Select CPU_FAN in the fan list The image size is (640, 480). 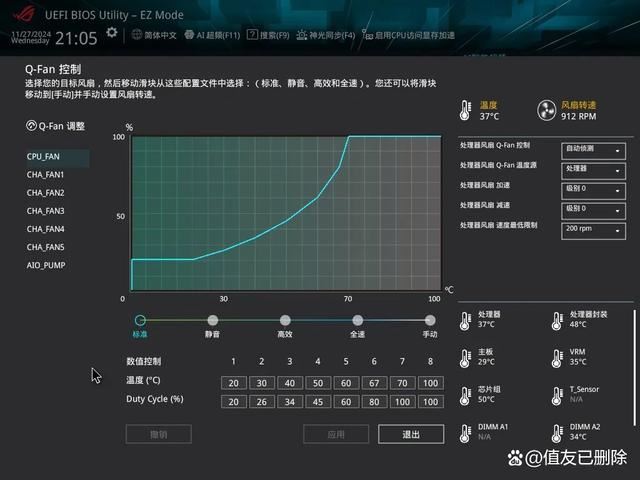(x=57, y=157)
